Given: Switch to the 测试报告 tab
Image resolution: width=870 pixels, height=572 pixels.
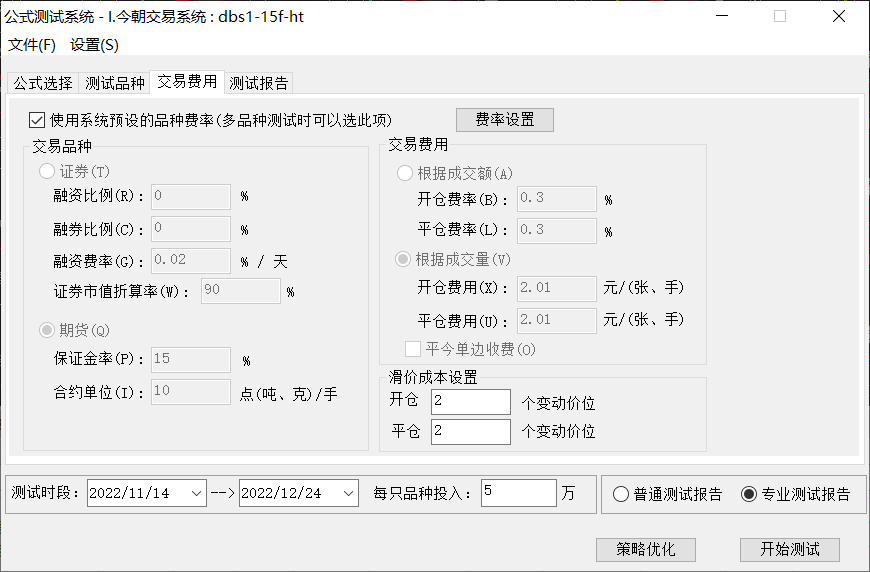Looking at the screenshot, I should click(x=259, y=83).
